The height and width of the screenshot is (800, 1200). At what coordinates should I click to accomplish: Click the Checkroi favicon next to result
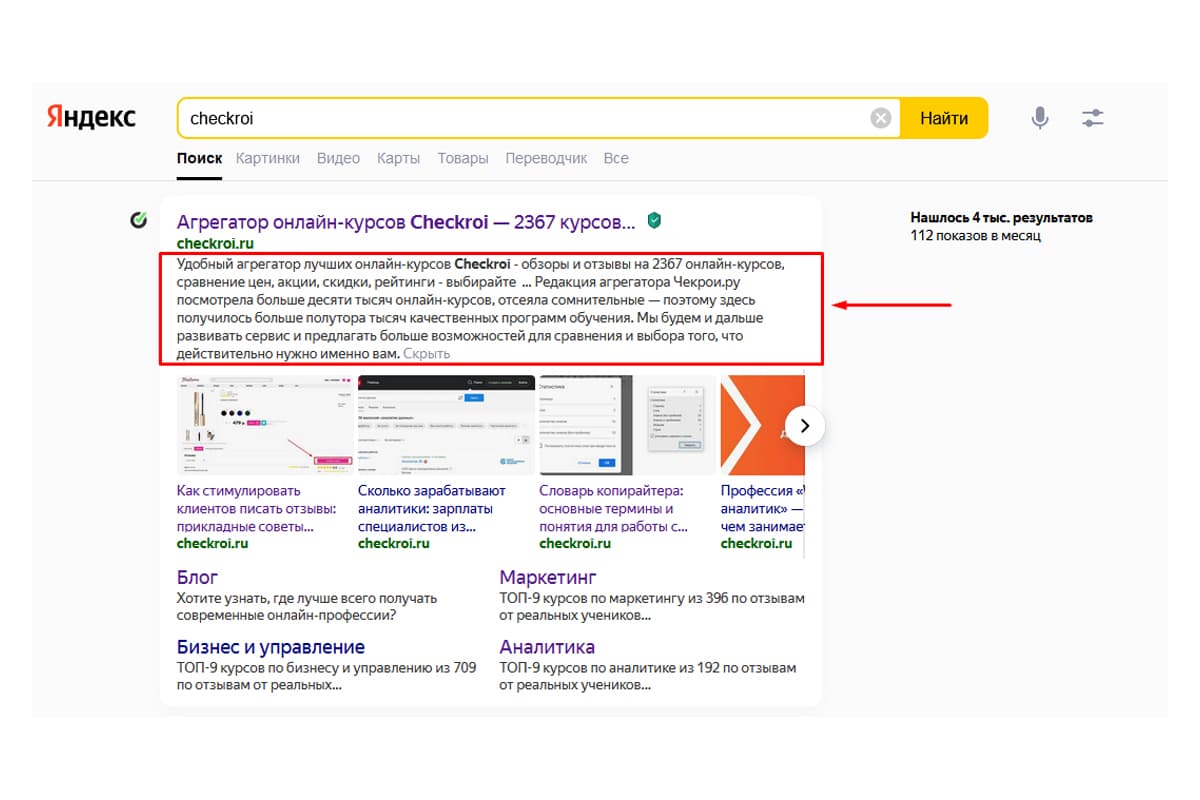click(139, 221)
